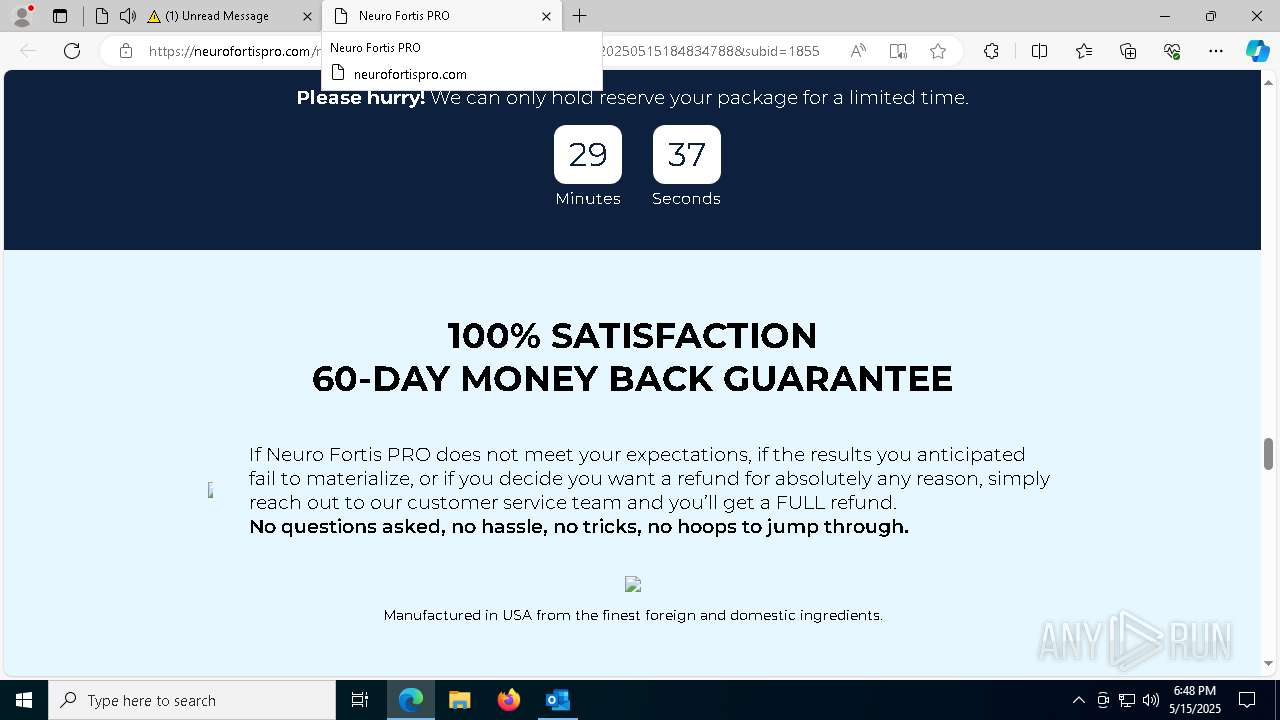Click neurofortispro.com in tab tooltip
Screen dimensions: 1280x720
tap(410, 74)
